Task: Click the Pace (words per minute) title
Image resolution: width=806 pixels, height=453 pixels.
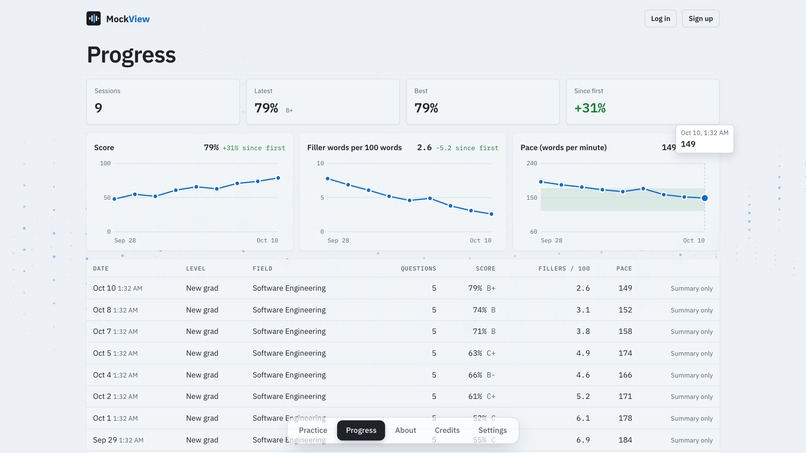Action: pos(563,148)
